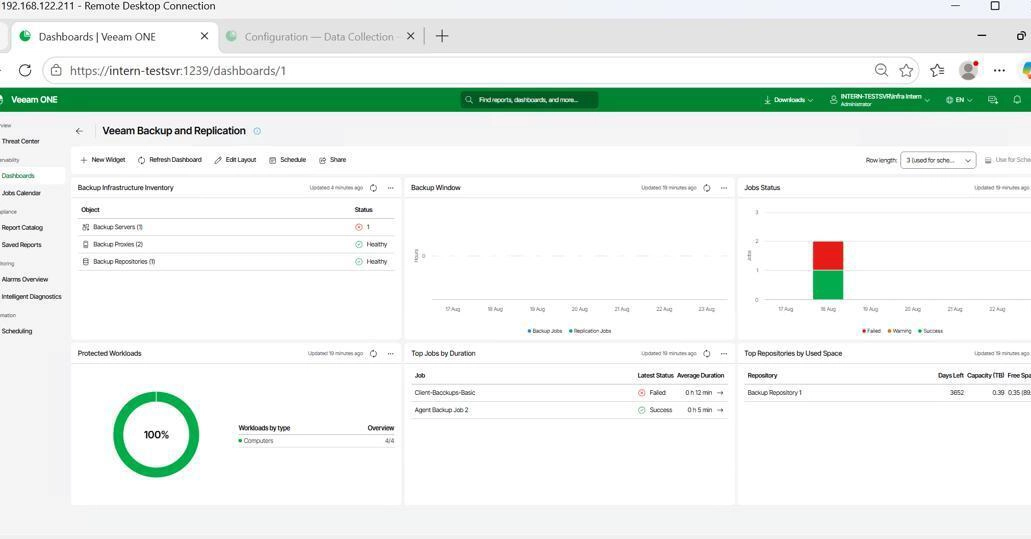
Task: Open a new browser tab
Action: 442,36
